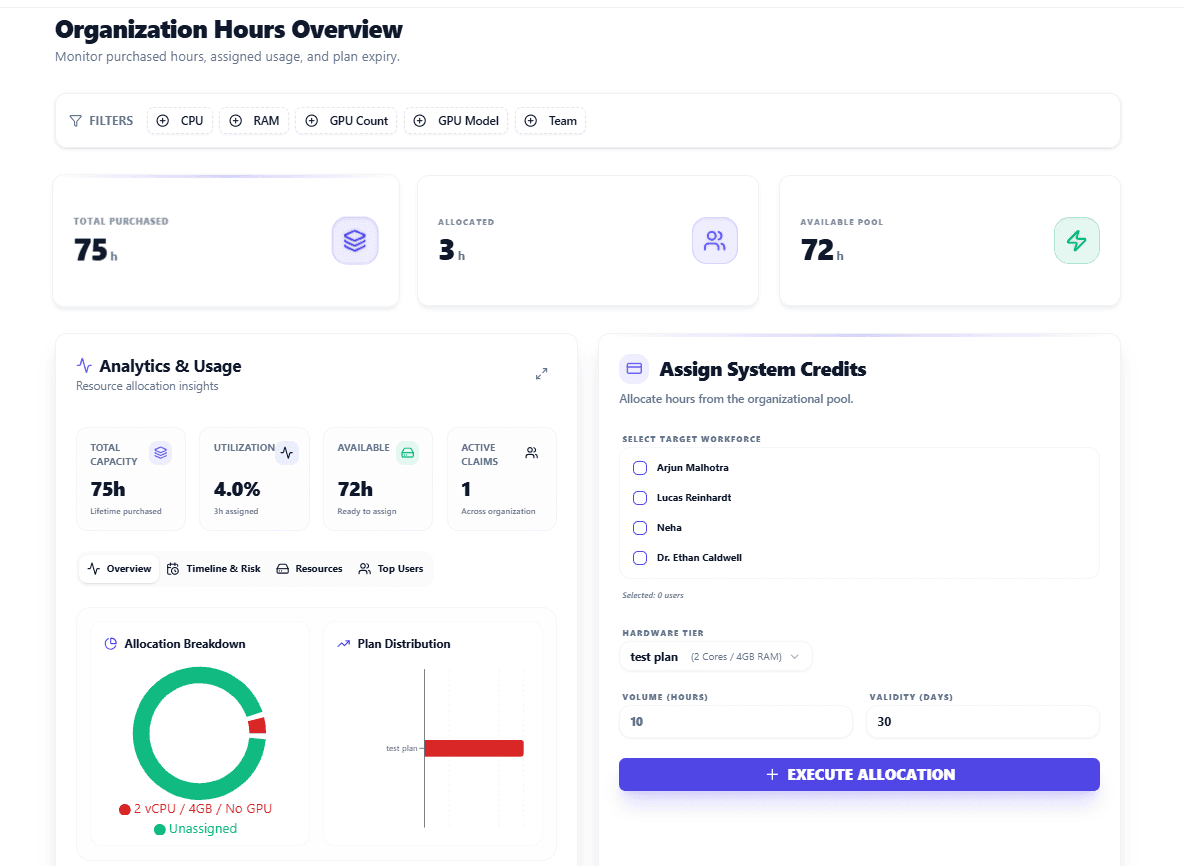This screenshot has height=866, width=1184.
Task: Expand the Analytics & Usage panel
Action: coord(541,374)
